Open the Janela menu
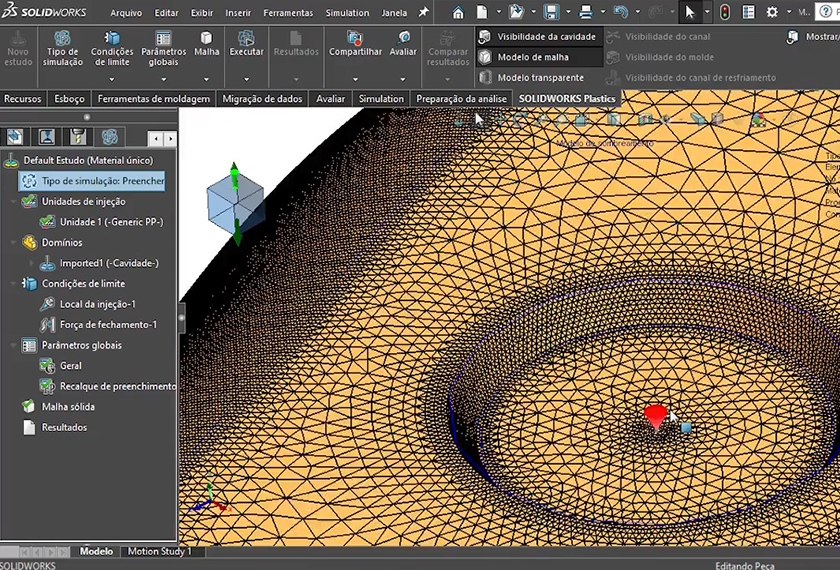840x570 pixels. point(394,13)
